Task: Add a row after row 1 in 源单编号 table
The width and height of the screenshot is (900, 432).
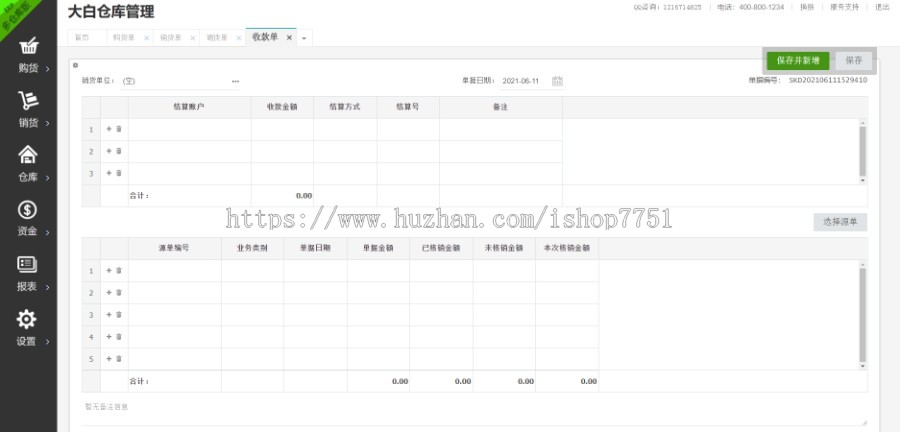Action: click(x=109, y=270)
